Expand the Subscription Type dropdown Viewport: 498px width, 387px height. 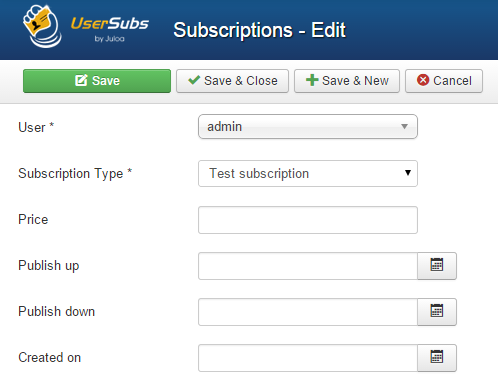point(308,173)
